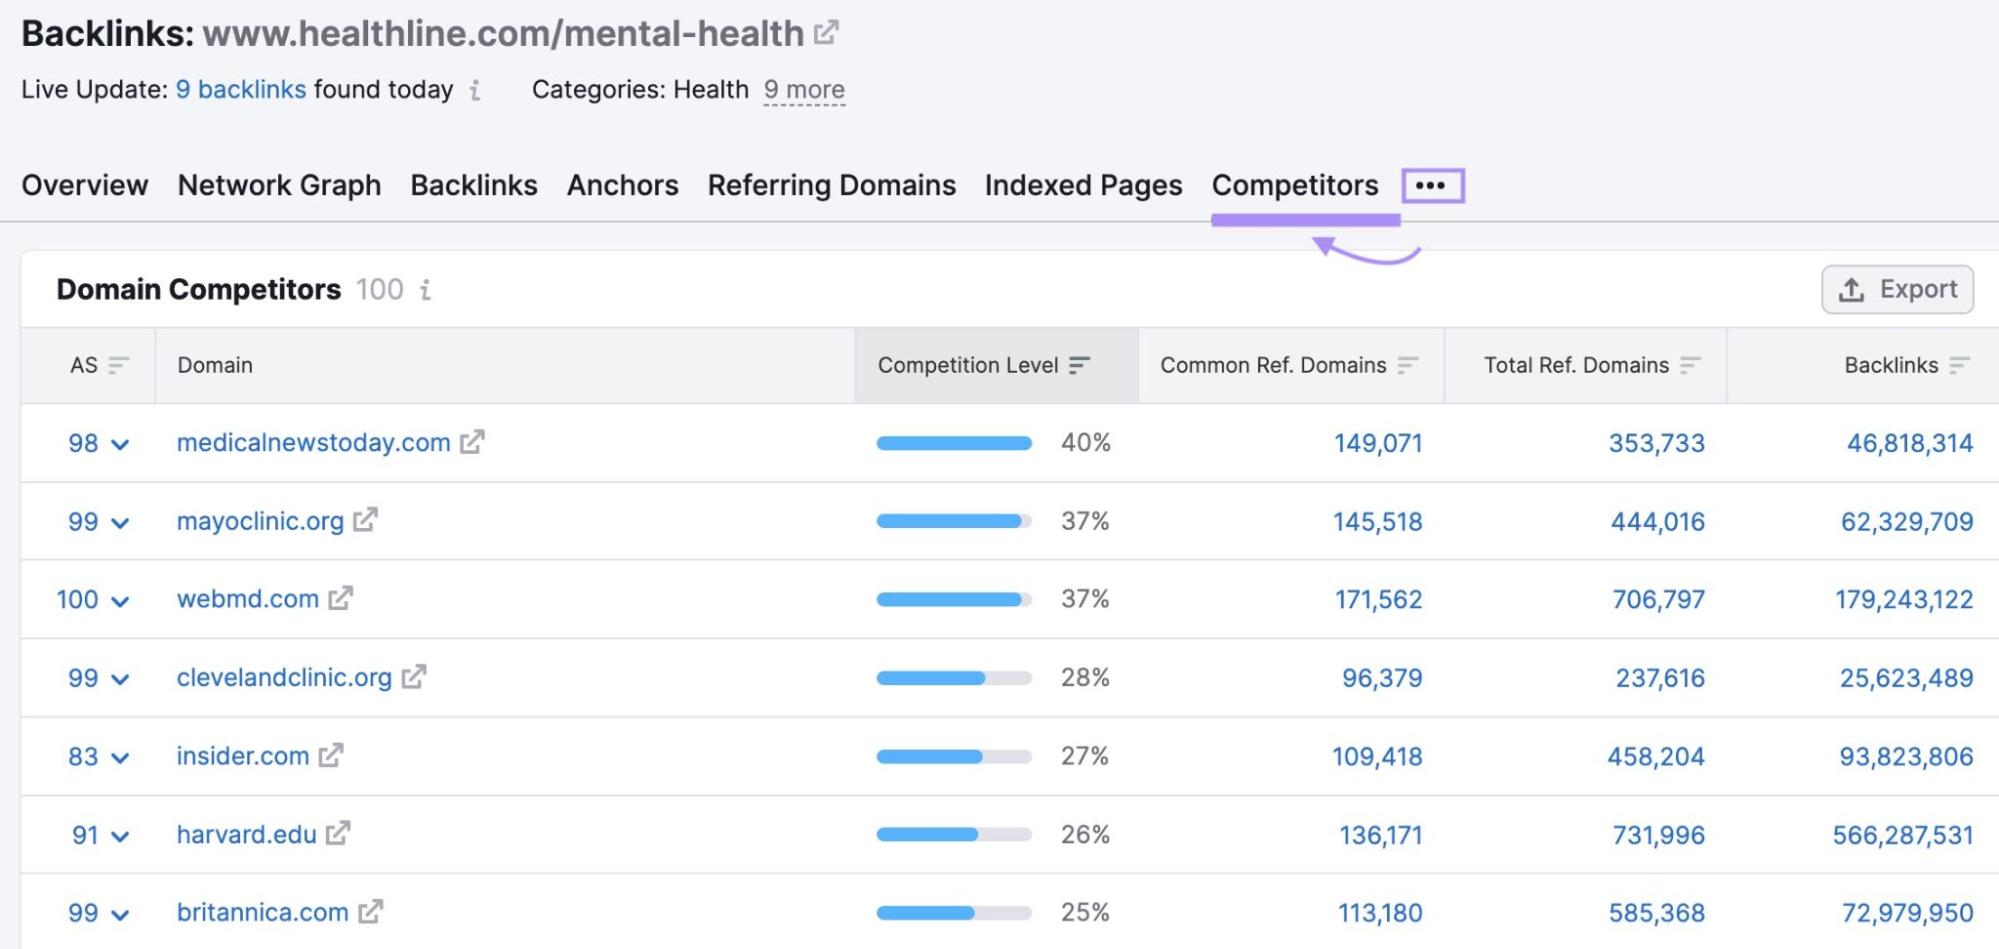
Task: Click the Export upload icon
Action: click(1849, 289)
